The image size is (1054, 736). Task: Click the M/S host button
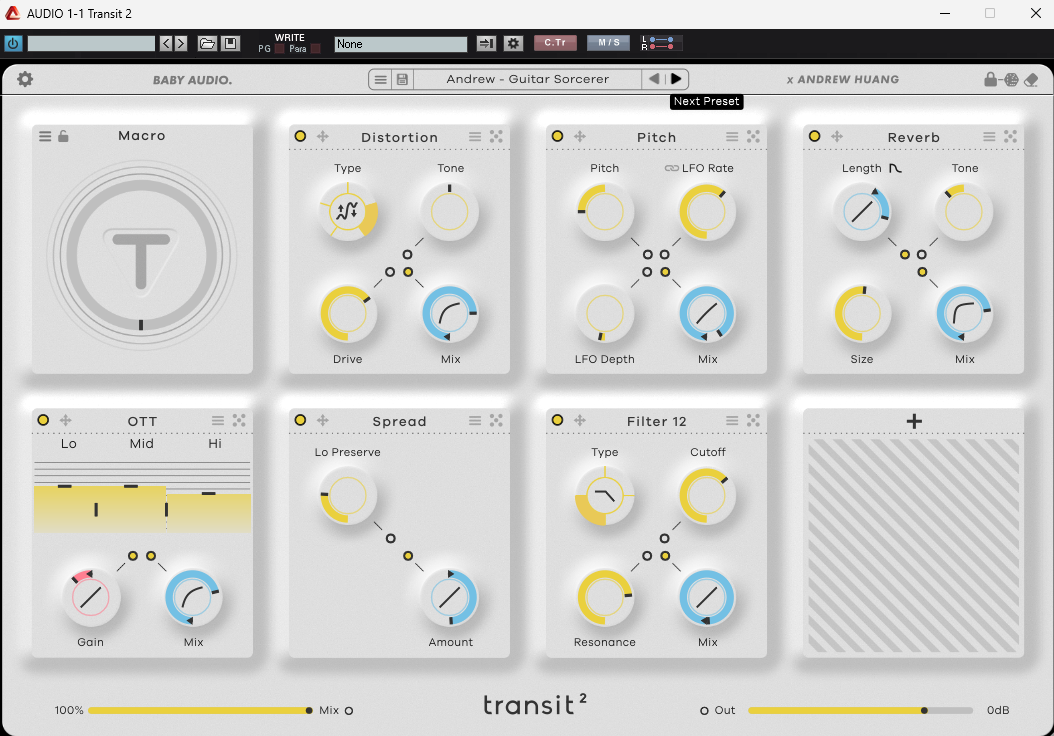[609, 43]
